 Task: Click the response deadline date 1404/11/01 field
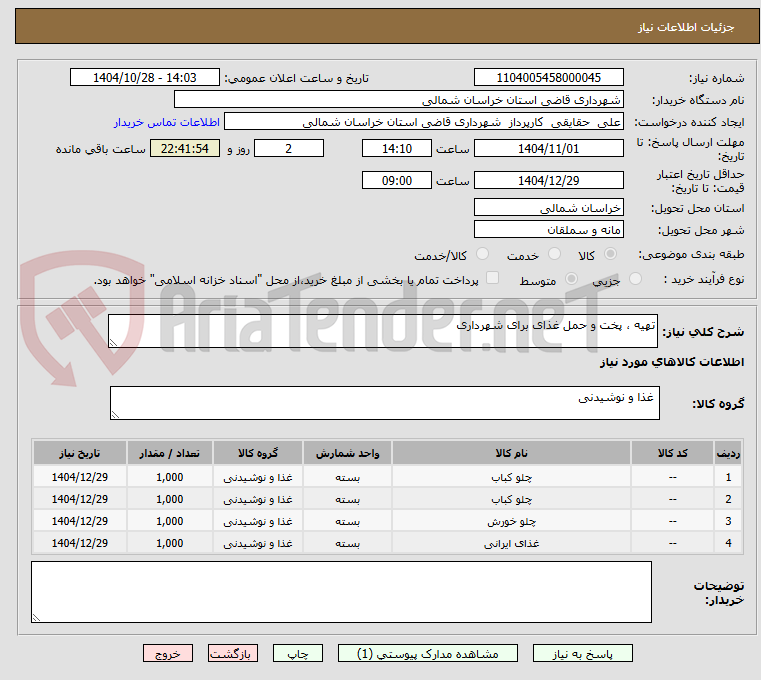548,149
